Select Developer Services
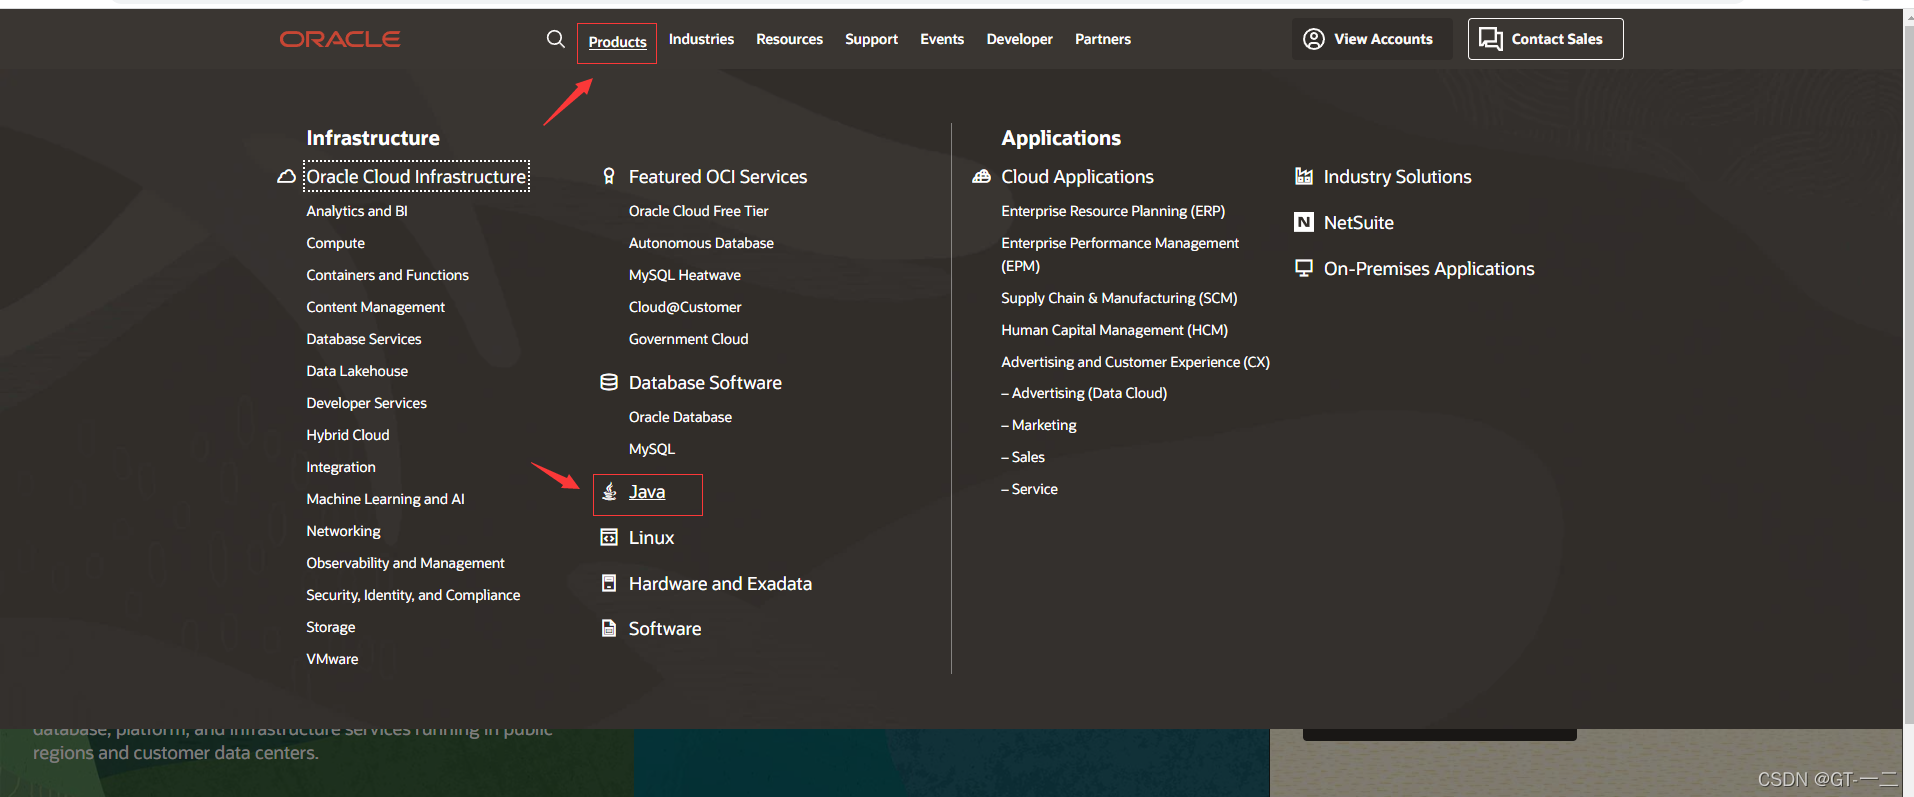The height and width of the screenshot is (797, 1914). click(366, 403)
